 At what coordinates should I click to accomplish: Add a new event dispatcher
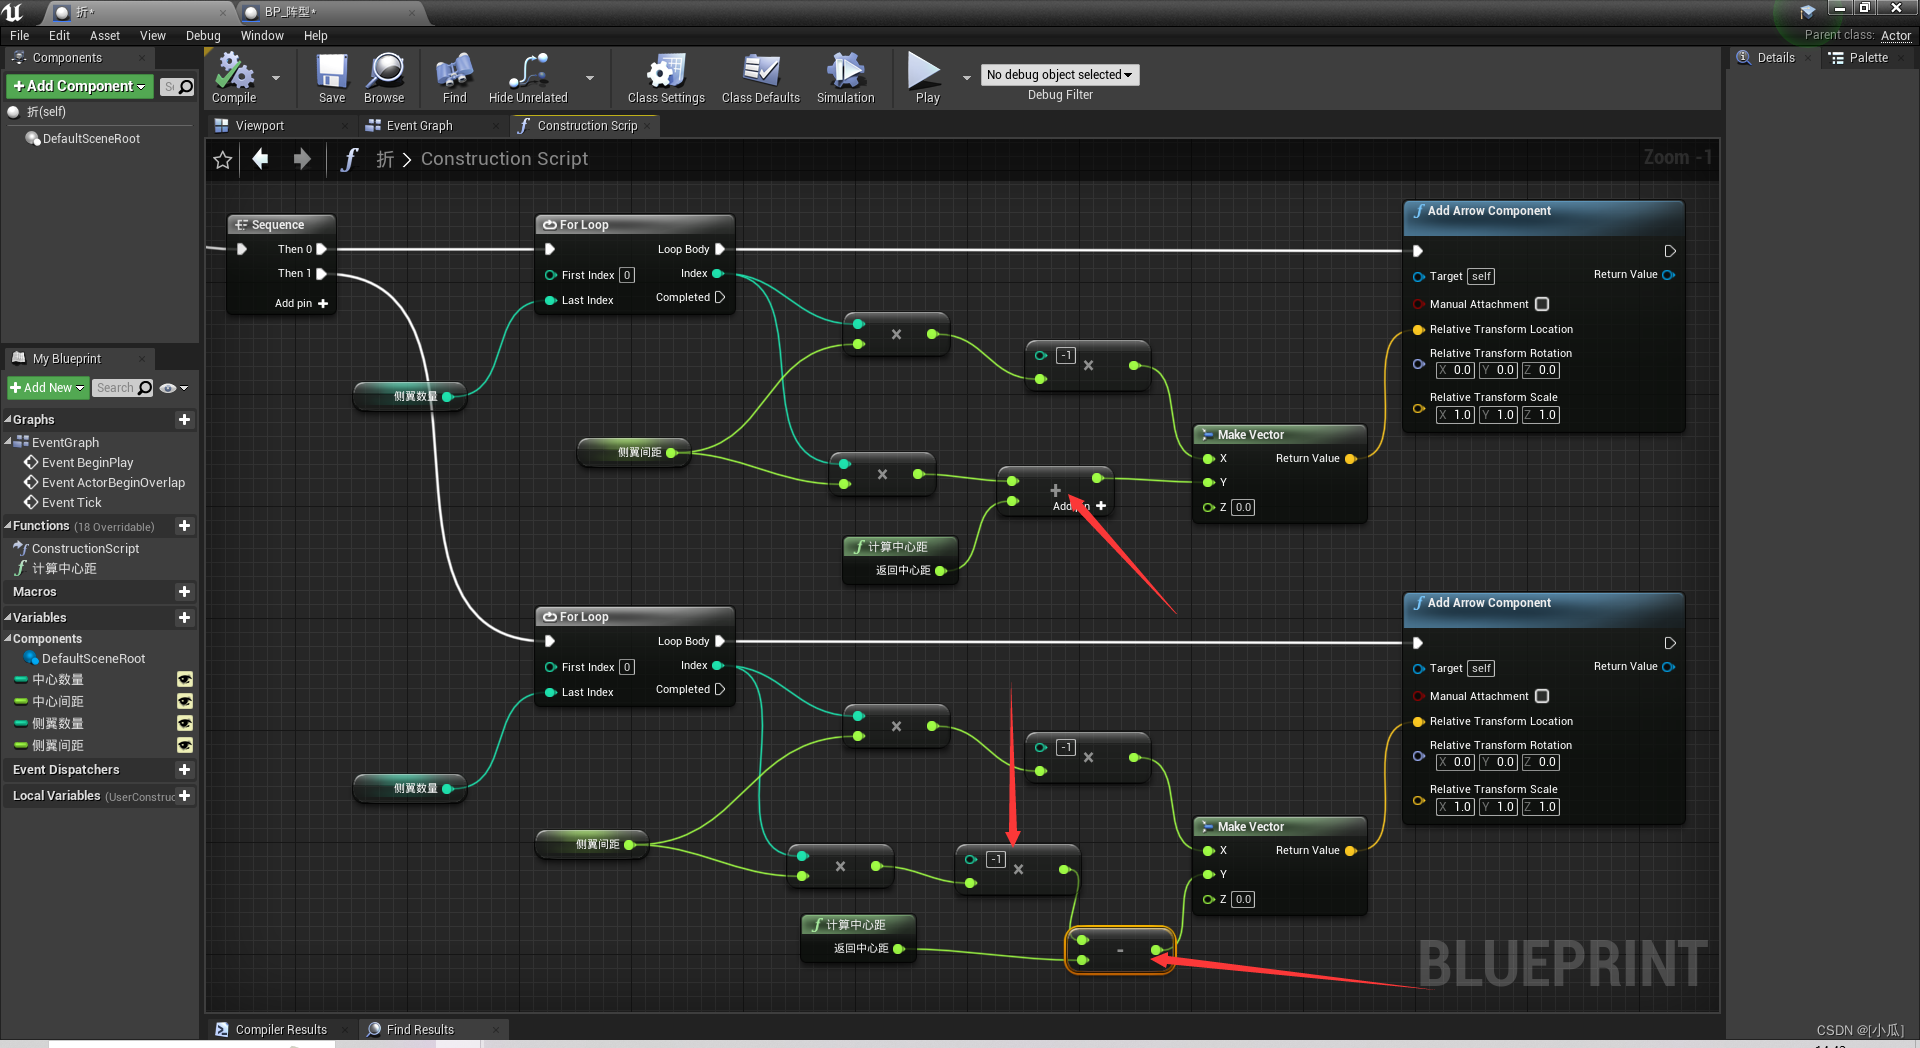[x=184, y=770]
